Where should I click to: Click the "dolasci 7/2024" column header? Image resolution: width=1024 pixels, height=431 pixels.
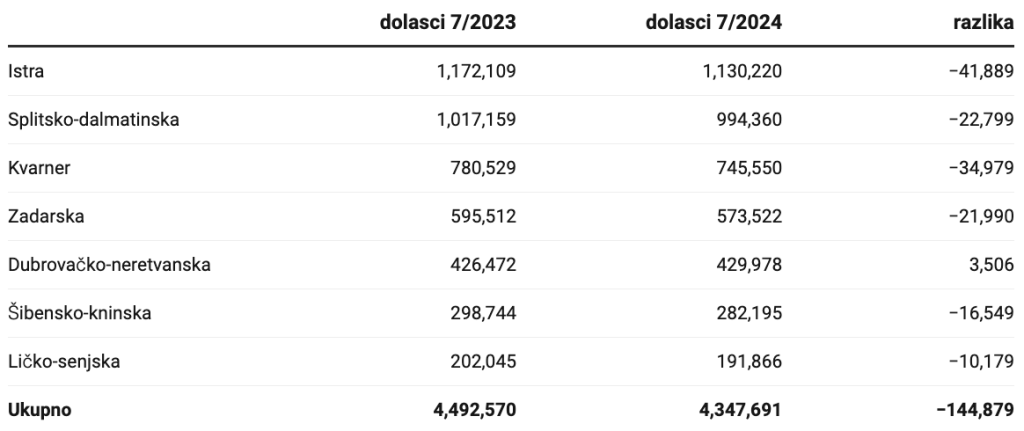tap(713, 23)
